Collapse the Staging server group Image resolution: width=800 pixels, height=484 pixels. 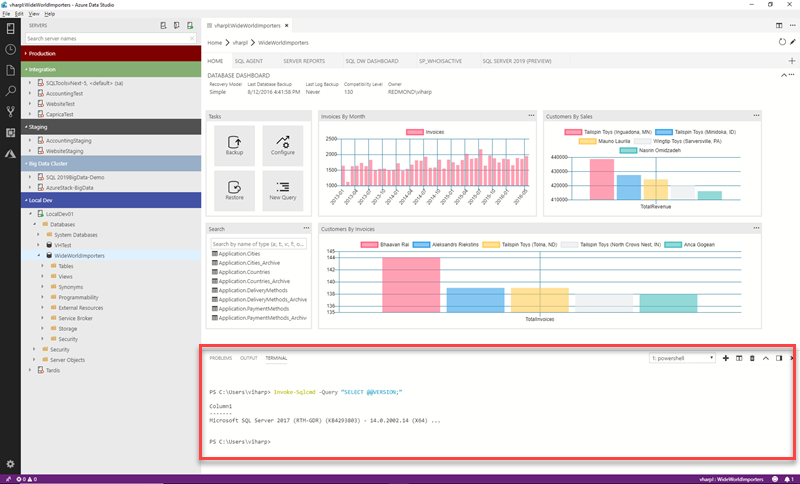click(x=111, y=126)
